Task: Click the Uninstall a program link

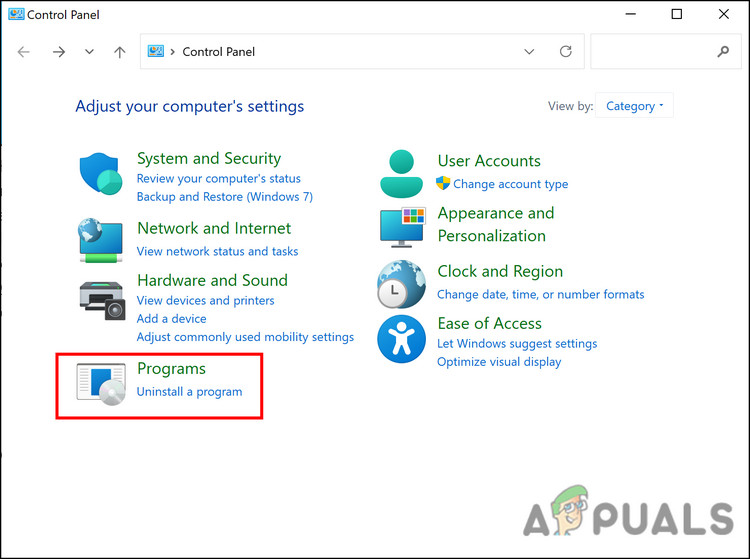Action: [x=189, y=392]
